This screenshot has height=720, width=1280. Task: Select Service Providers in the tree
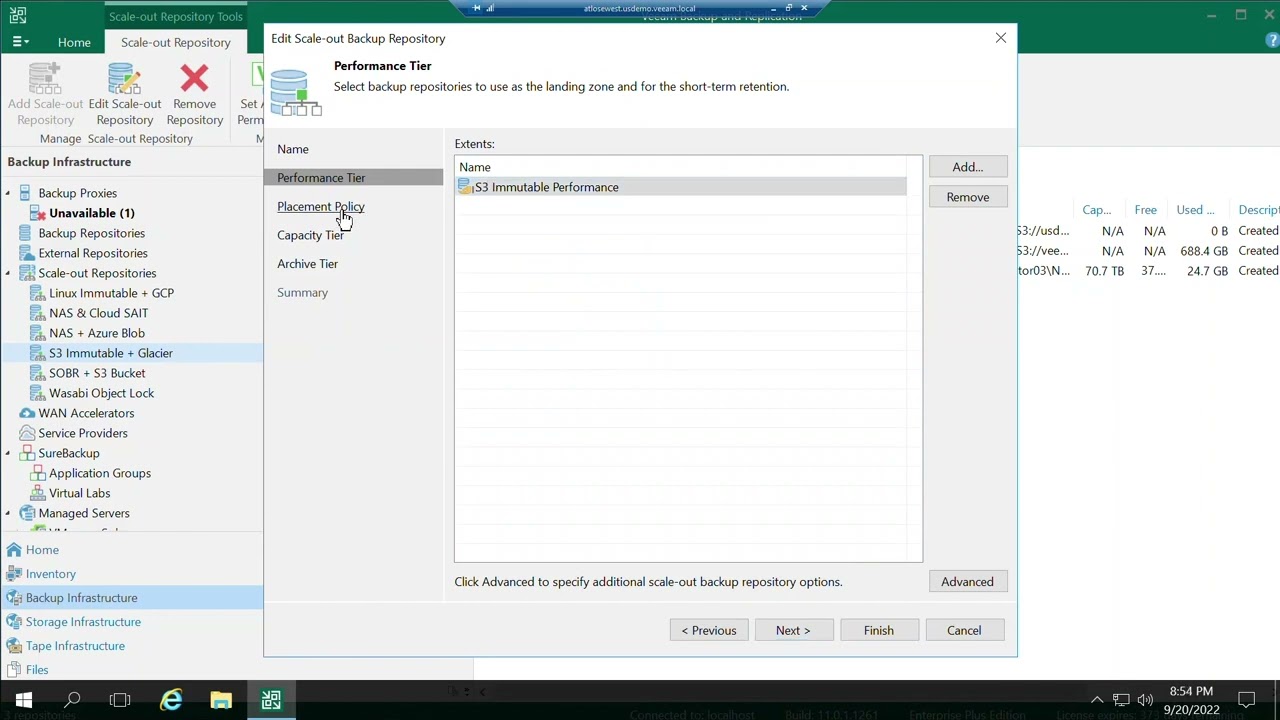point(82,433)
